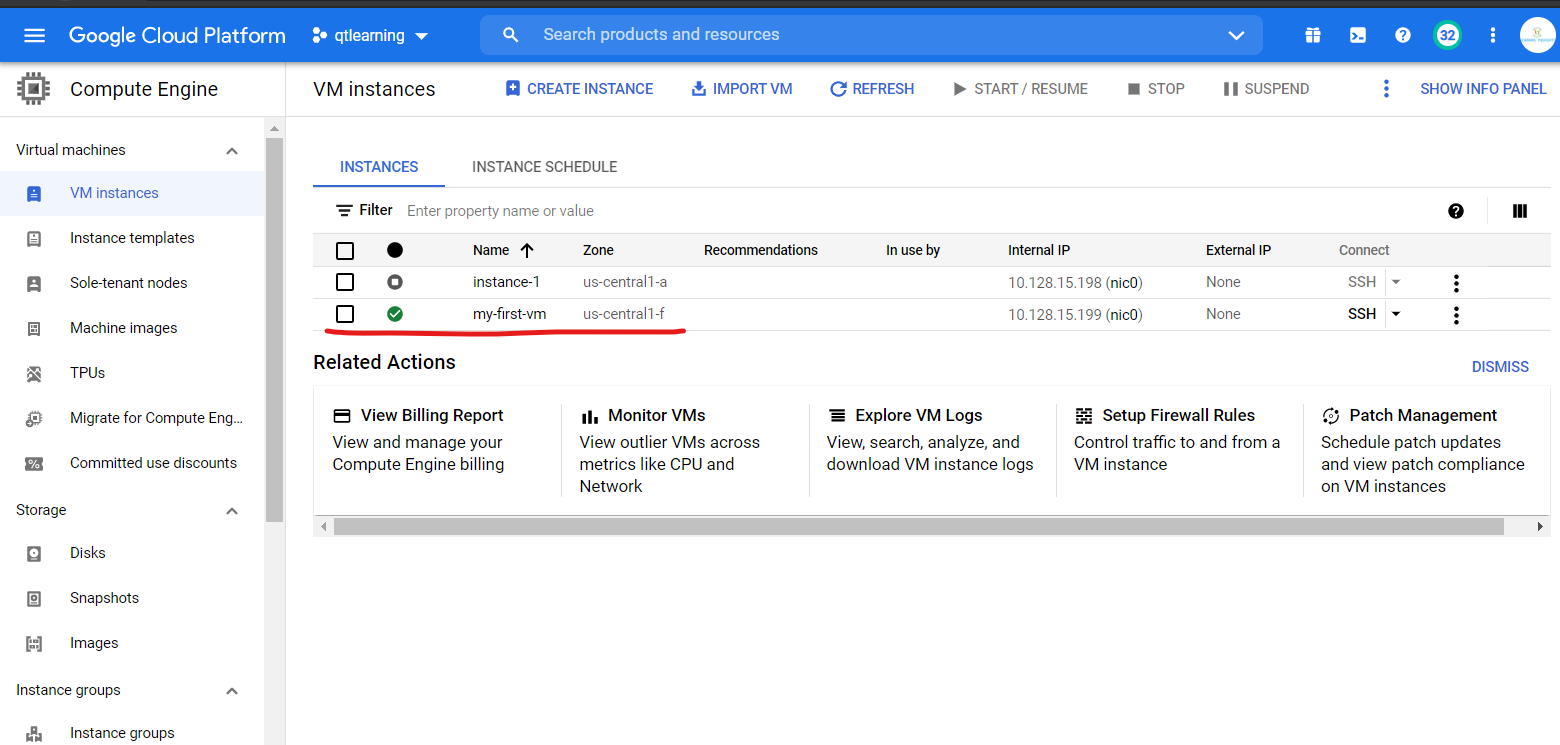
Task: Click the search products and resources field
Action: point(870,35)
